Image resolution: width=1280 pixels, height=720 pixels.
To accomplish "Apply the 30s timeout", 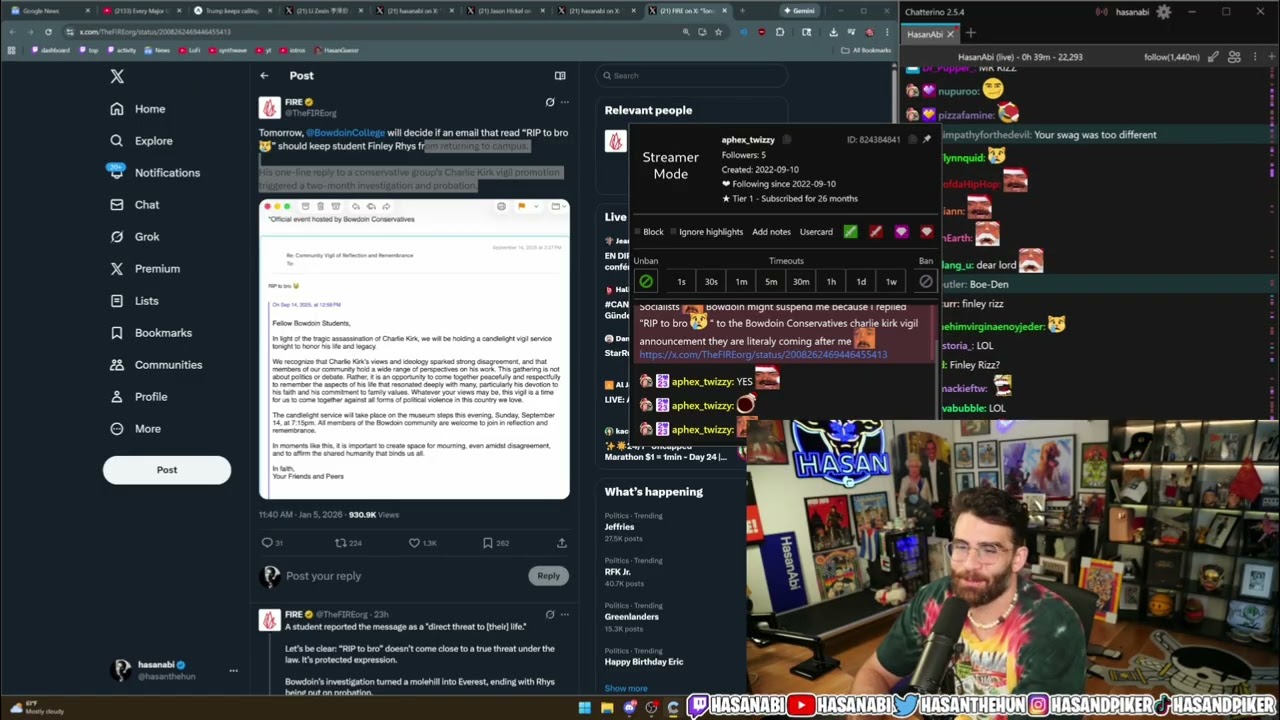I will pyautogui.click(x=711, y=282).
